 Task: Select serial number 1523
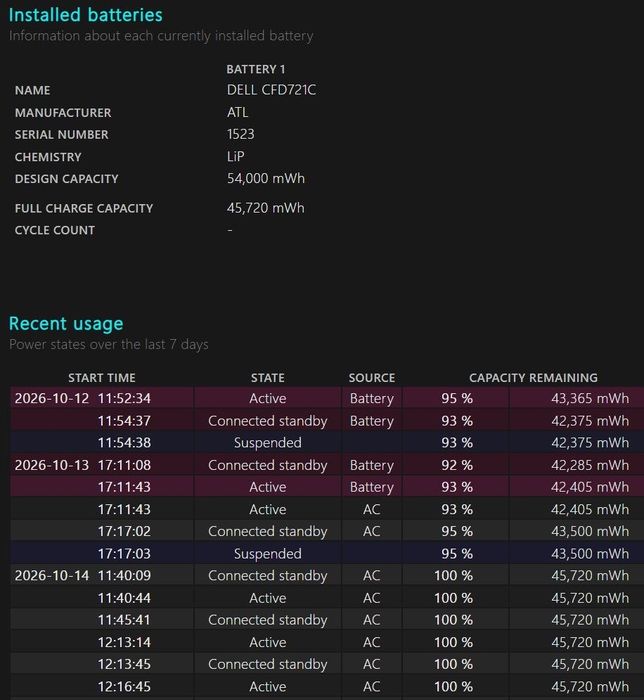pos(241,134)
